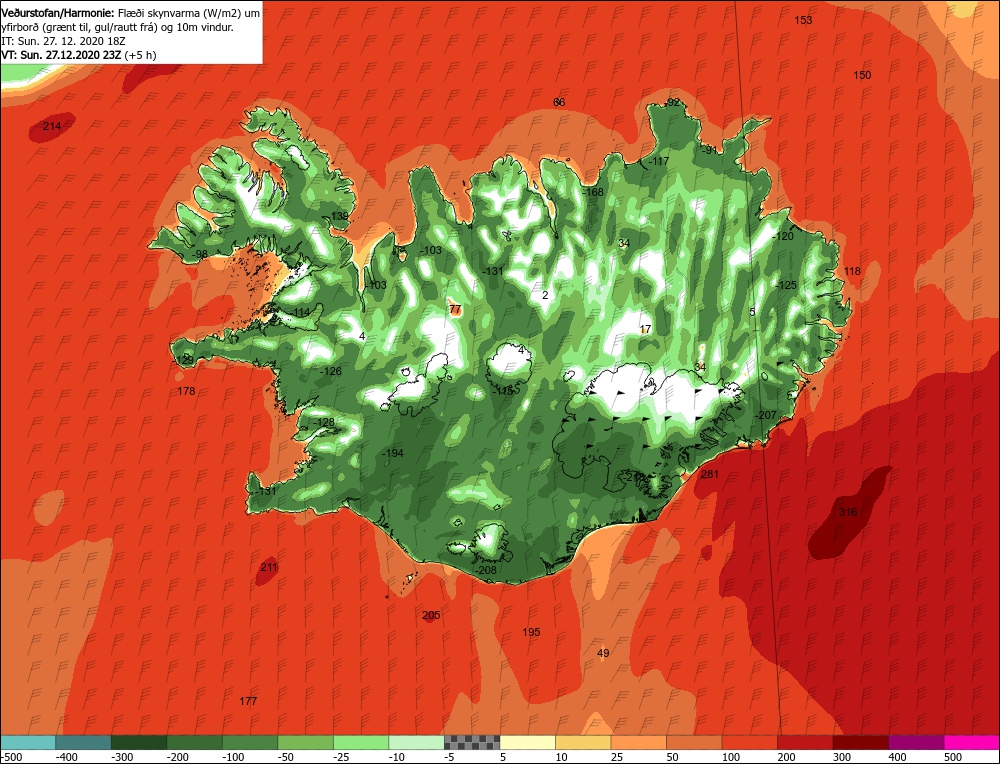1000x764 pixels.
Task: Click the 114 value near Breiðafjörður
Action: click(x=302, y=312)
